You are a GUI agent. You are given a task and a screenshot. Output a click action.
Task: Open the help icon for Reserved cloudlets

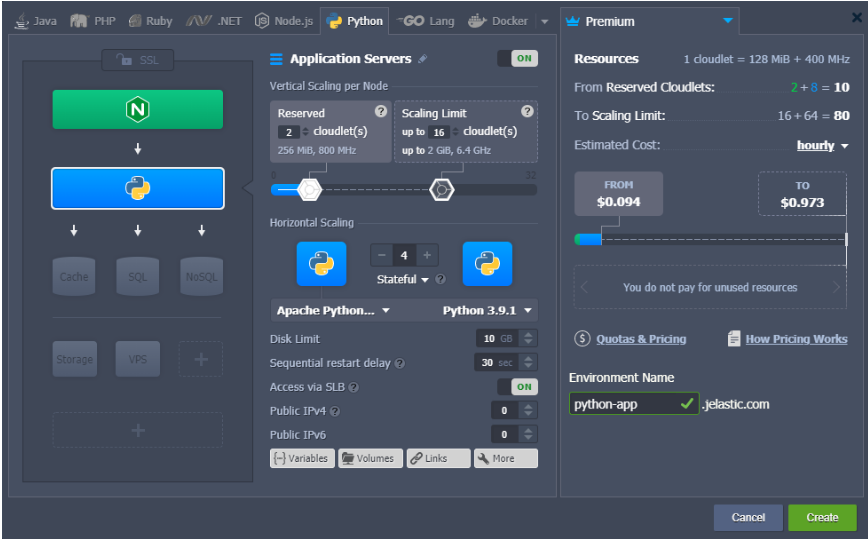point(380,112)
